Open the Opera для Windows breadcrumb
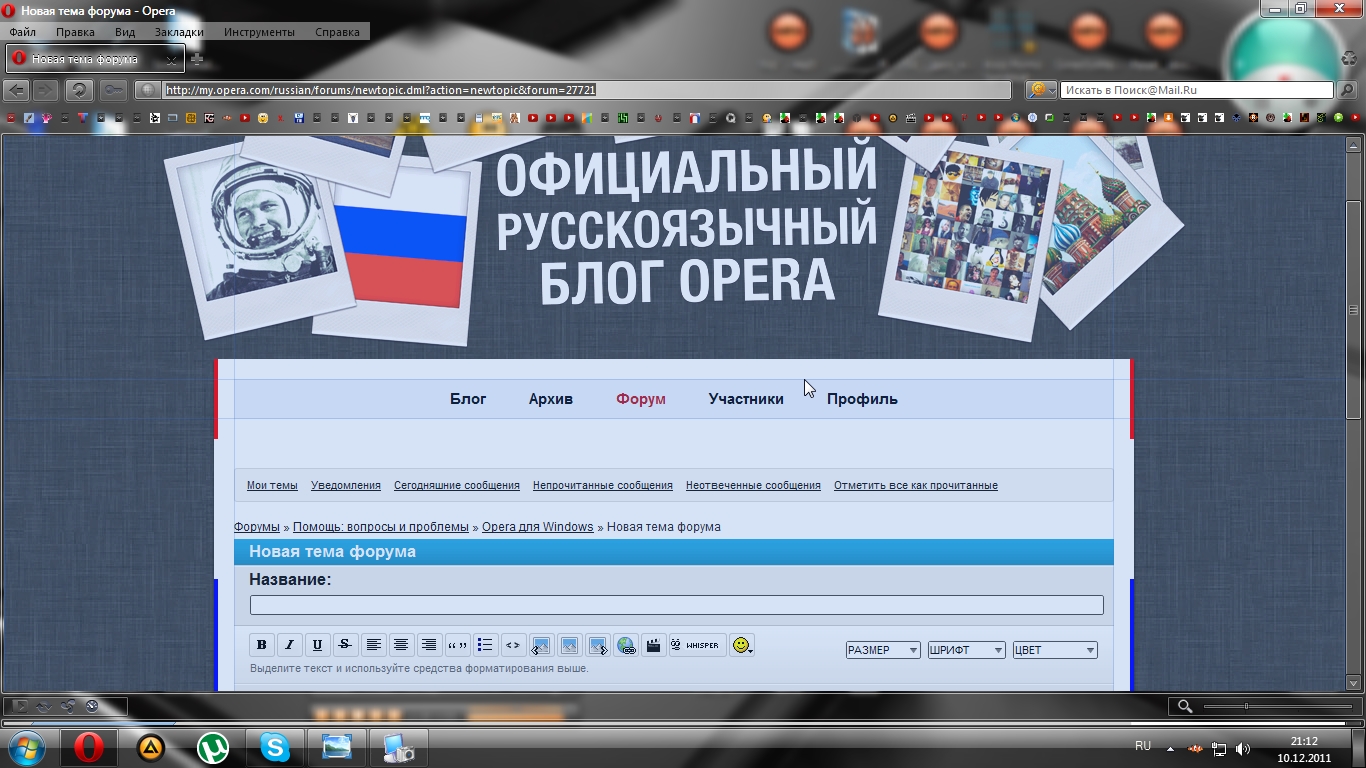 click(538, 527)
